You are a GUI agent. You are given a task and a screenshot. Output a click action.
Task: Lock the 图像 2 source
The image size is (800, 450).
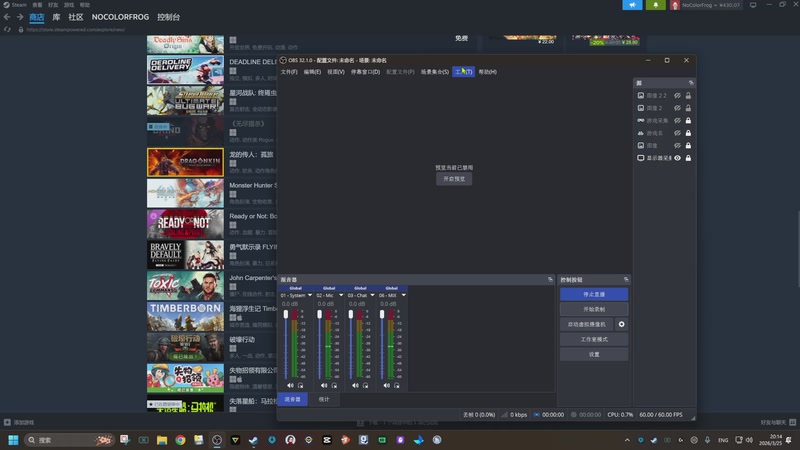tap(688, 108)
